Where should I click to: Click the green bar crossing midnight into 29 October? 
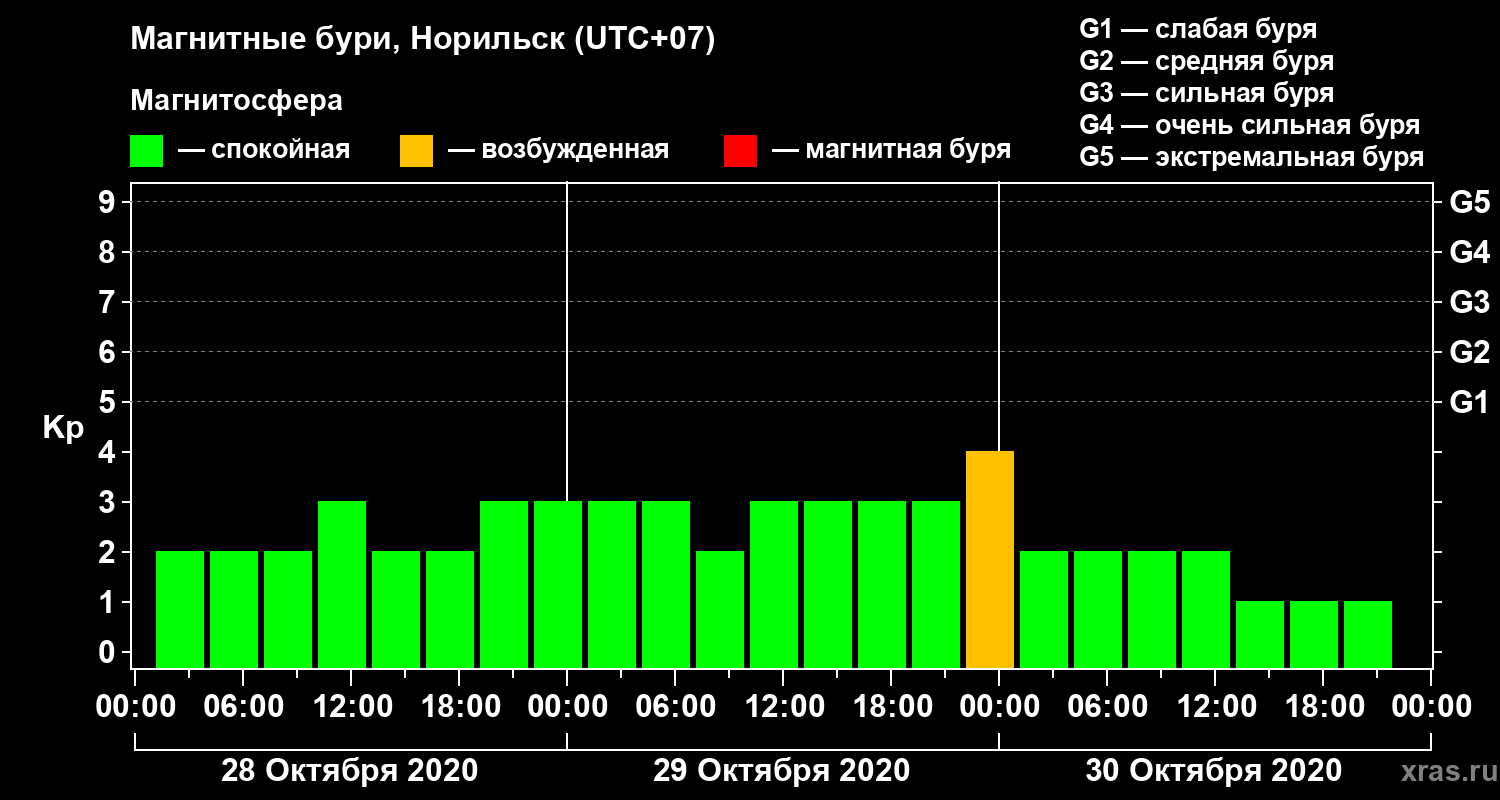pyautogui.click(x=558, y=585)
